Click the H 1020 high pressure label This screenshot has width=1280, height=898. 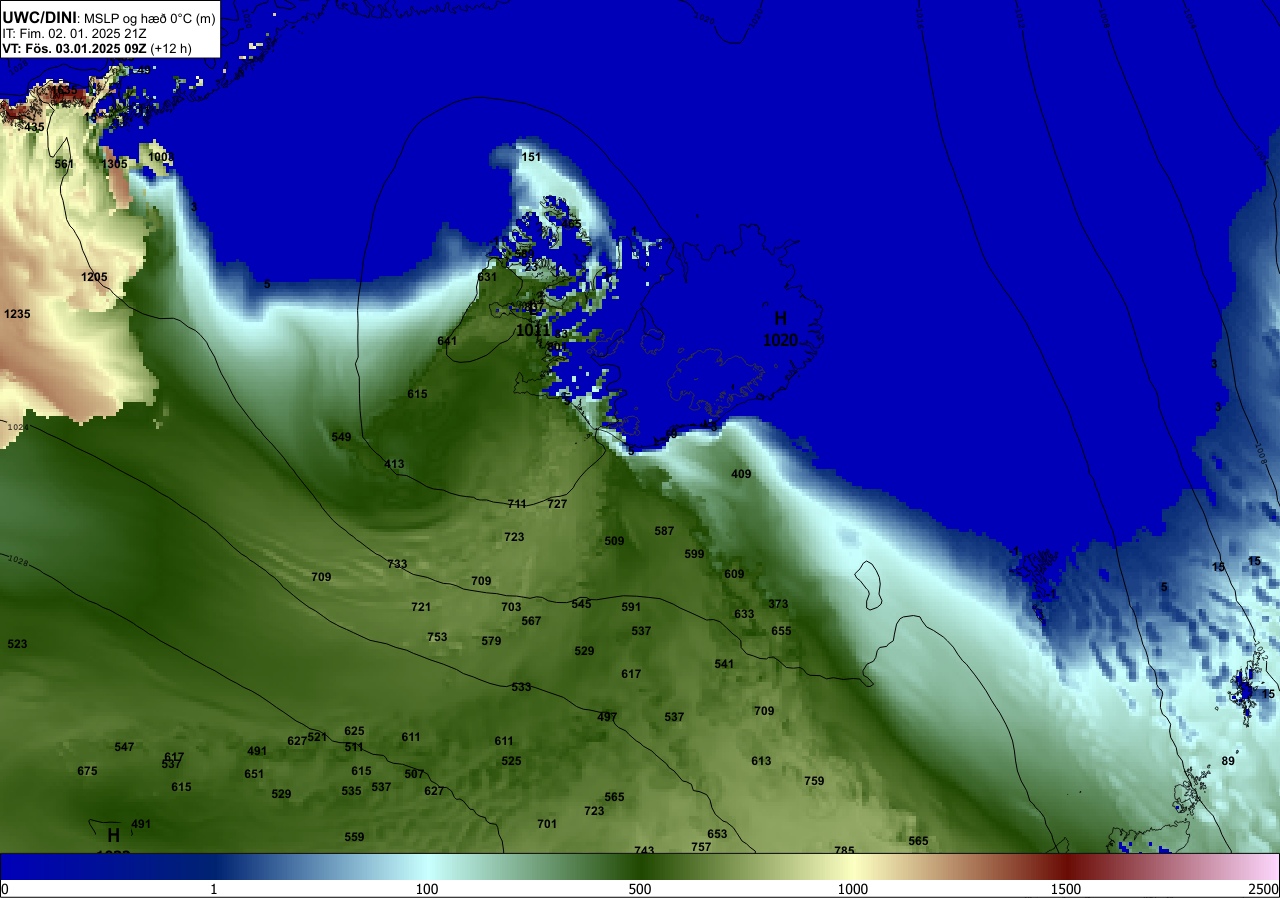click(x=780, y=329)
